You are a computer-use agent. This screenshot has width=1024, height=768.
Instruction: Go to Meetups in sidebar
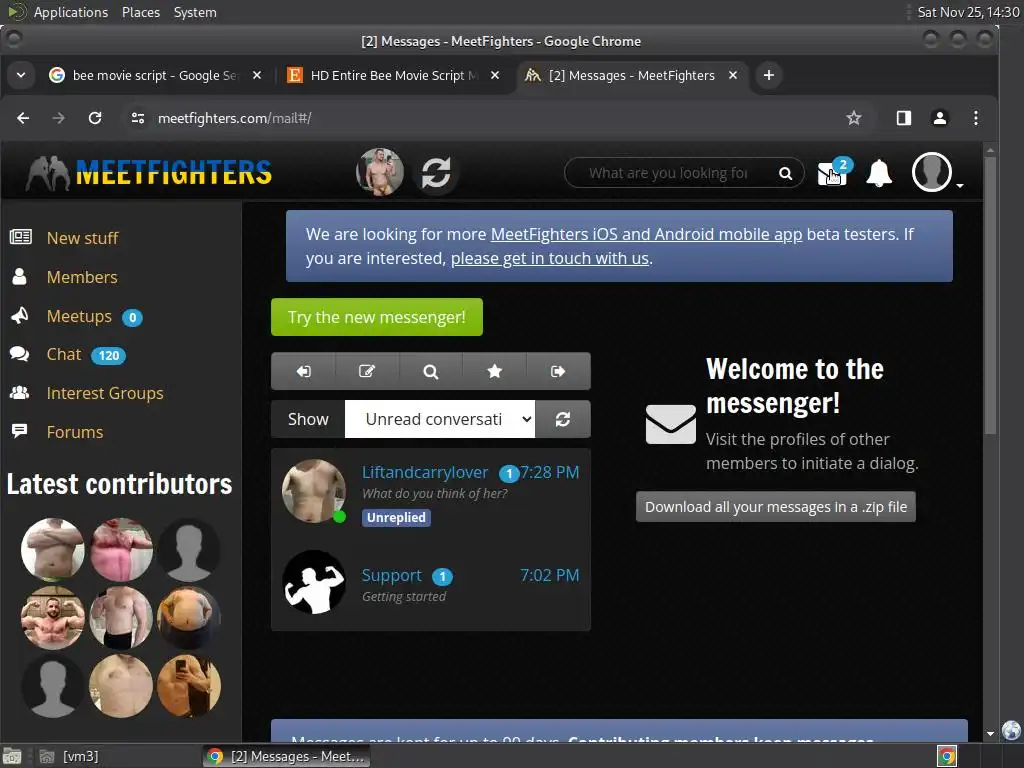pyautogui.click(x=79, y=317)
